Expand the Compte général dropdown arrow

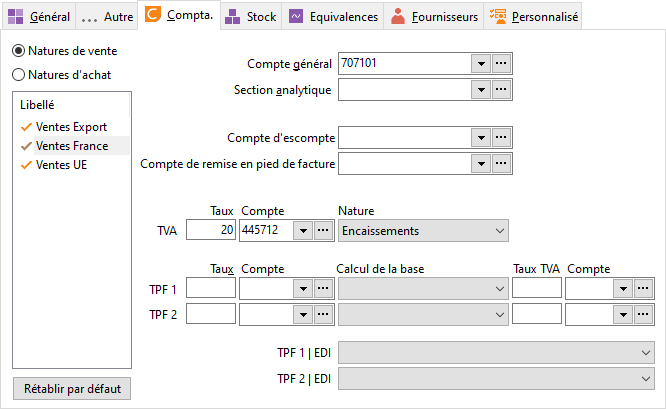481,63
